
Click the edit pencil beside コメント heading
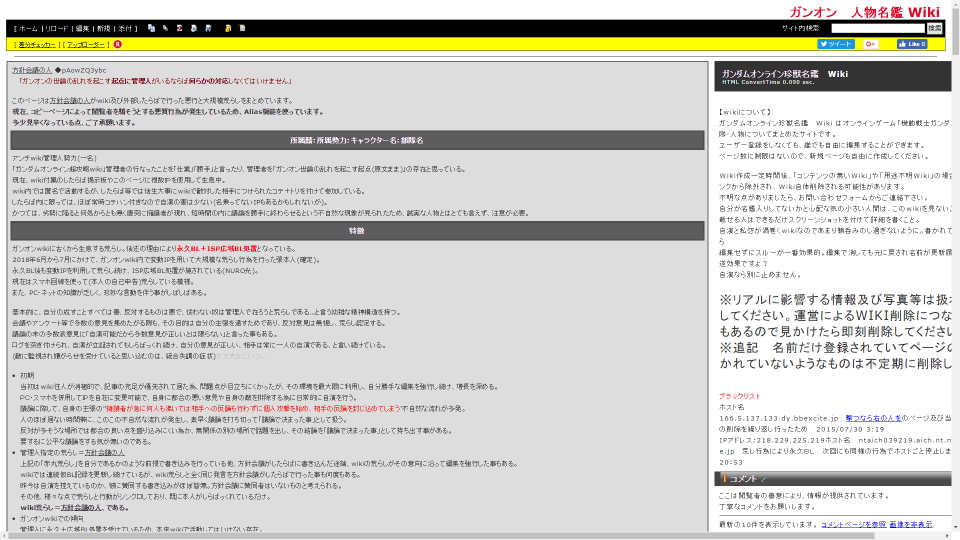tap(763, 479)
